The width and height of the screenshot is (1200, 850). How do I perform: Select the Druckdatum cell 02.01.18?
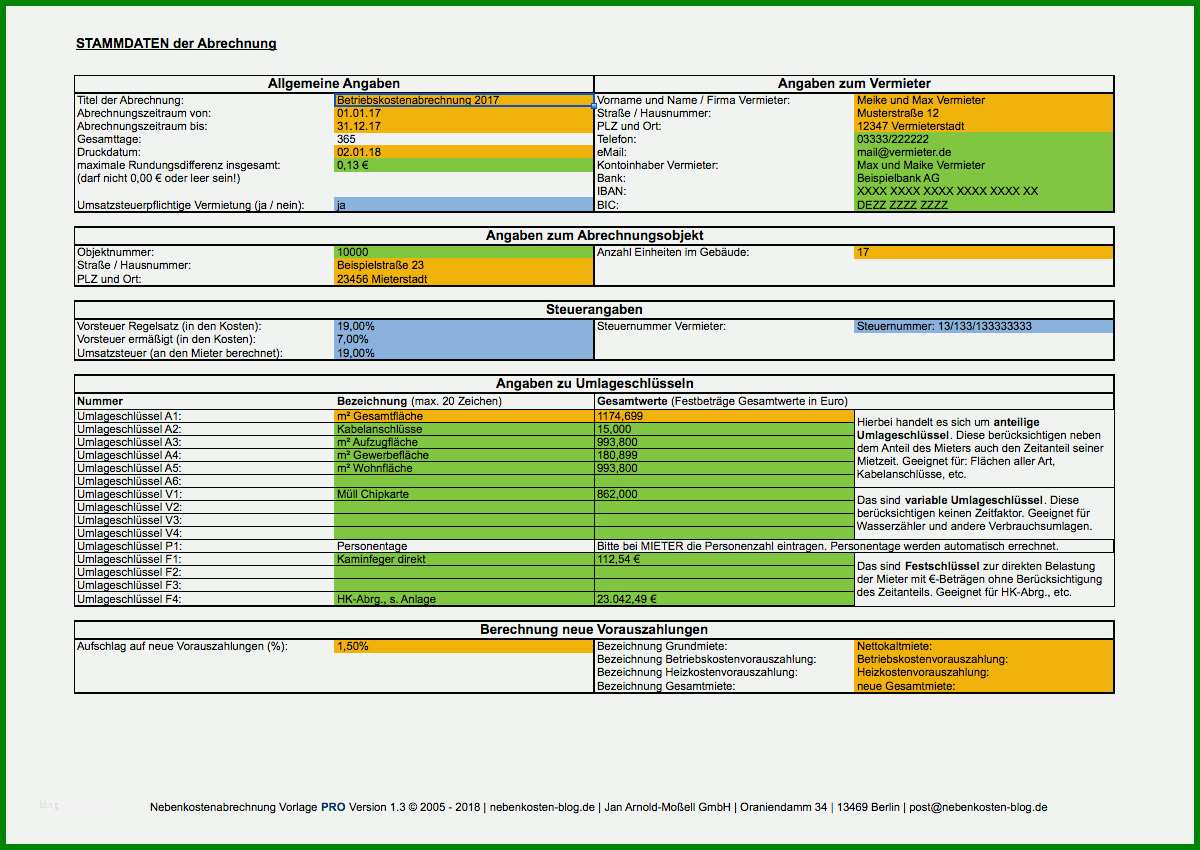(x=464, y=152)
